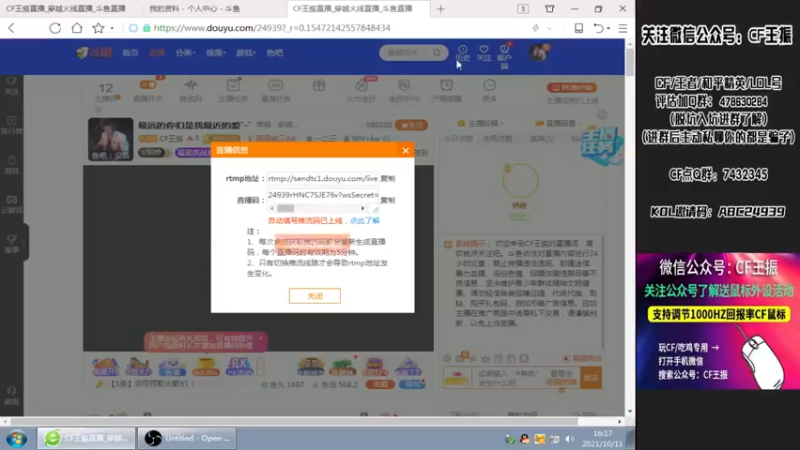The height and width of the screenshot is (450, 800).
Task: Click the rtmp地址 text field
Action: tap(322, 179)
